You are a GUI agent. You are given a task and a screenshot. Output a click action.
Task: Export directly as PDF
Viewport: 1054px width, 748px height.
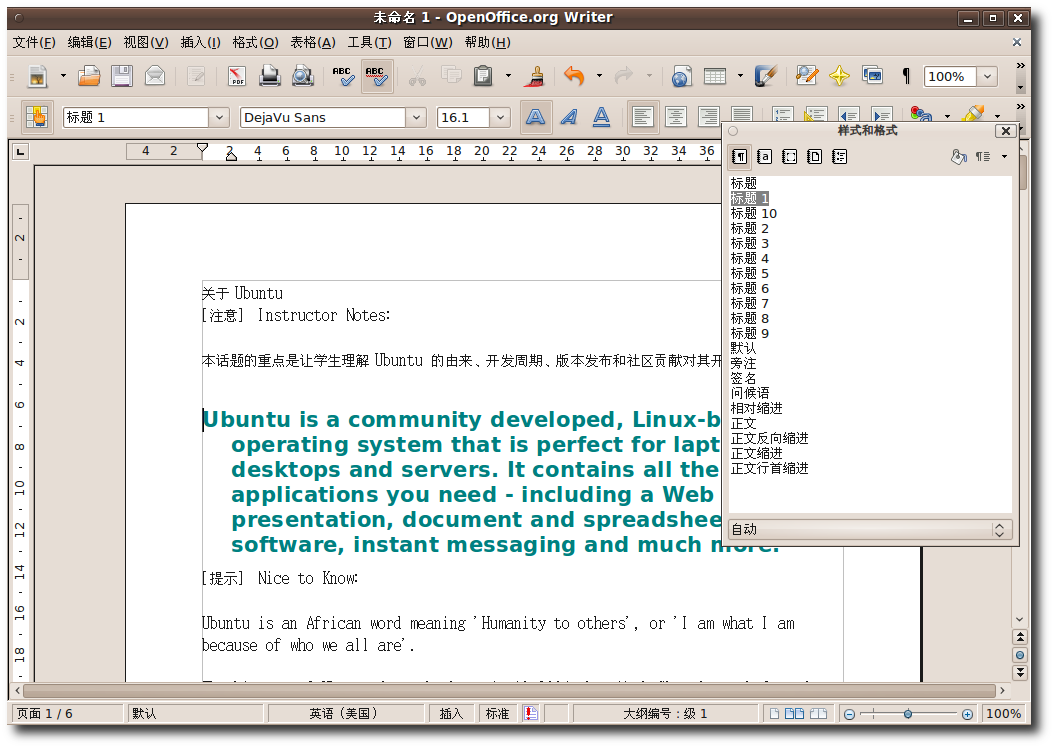pyautogui.click(x=237, y=76)
